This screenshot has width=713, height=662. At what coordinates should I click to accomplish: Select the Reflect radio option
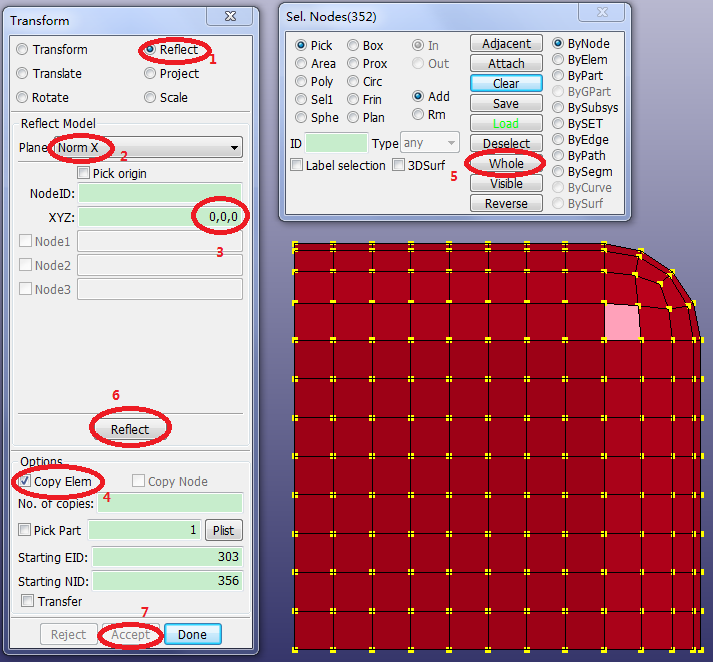(150, 49)
